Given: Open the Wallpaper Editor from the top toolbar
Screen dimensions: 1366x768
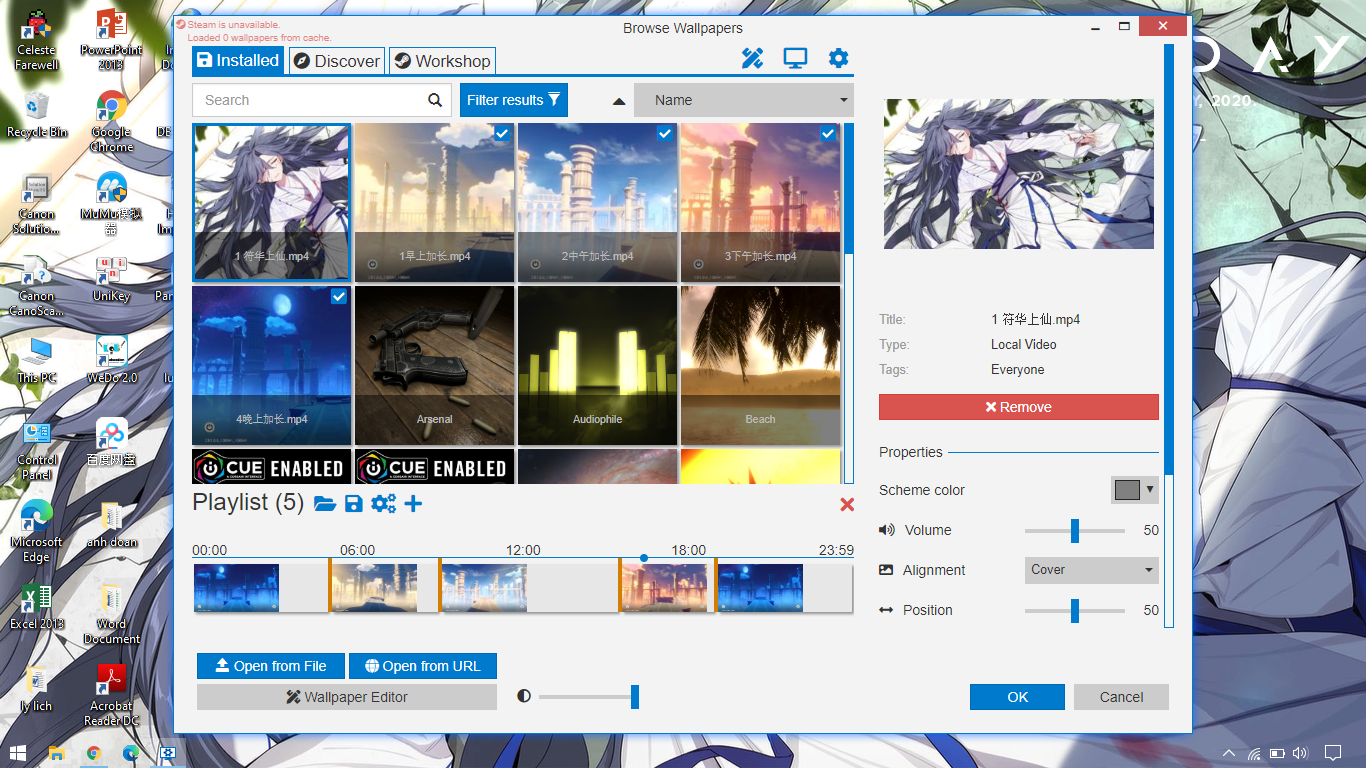Looking at the screenshot, I should coord(752,58).
